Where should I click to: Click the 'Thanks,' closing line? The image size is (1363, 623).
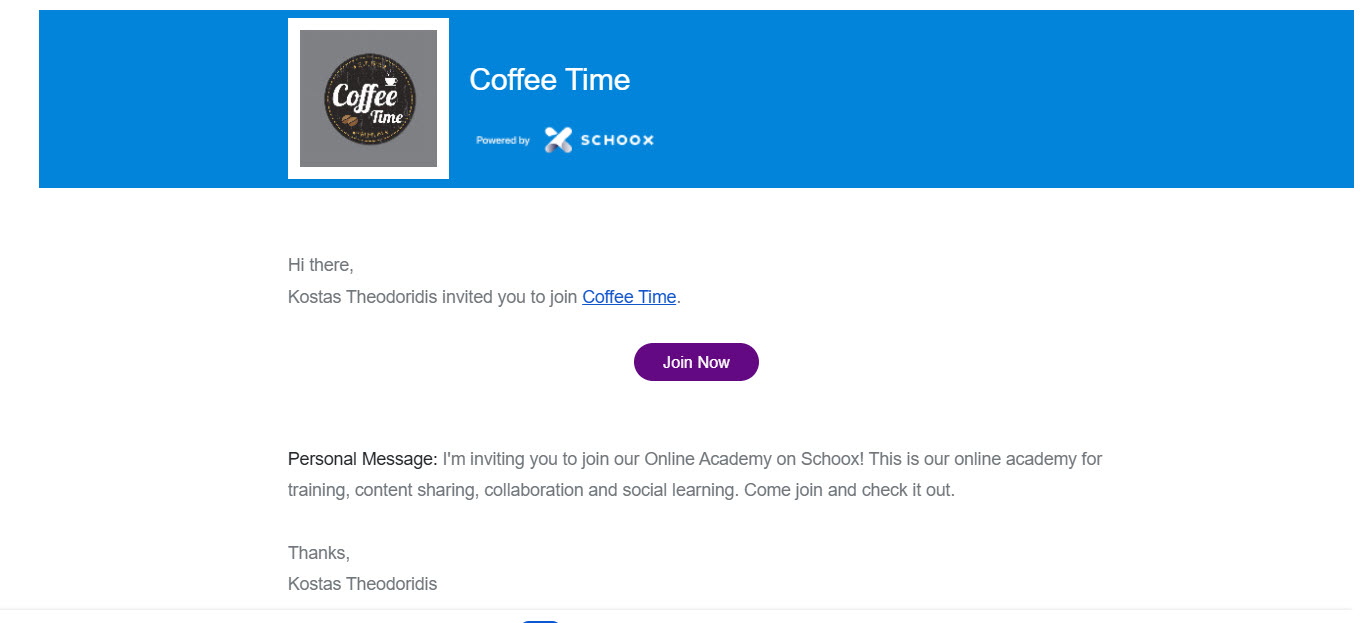318,553
